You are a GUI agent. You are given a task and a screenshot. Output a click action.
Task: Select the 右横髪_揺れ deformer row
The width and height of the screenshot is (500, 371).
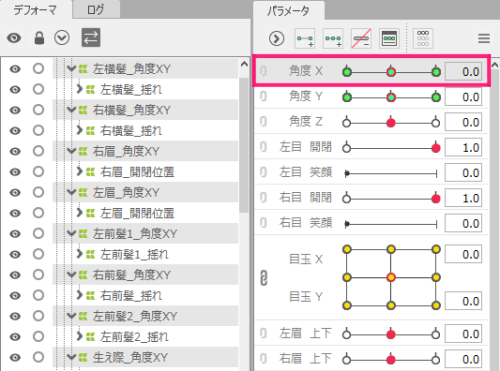145,131
